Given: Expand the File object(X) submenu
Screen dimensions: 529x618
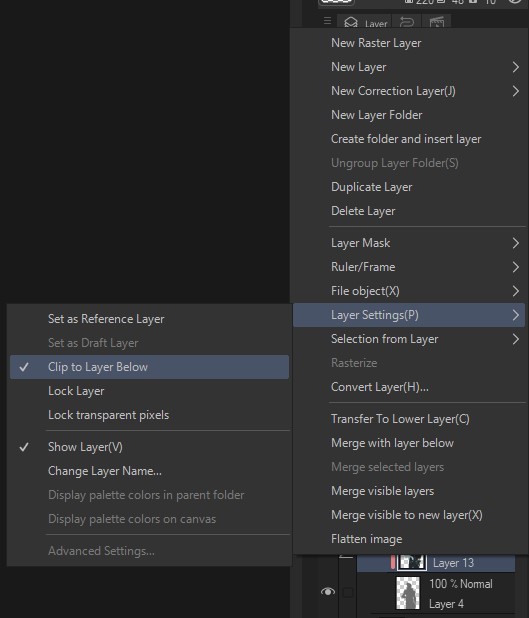Looking at the screenshot, I should click(409, 291).
